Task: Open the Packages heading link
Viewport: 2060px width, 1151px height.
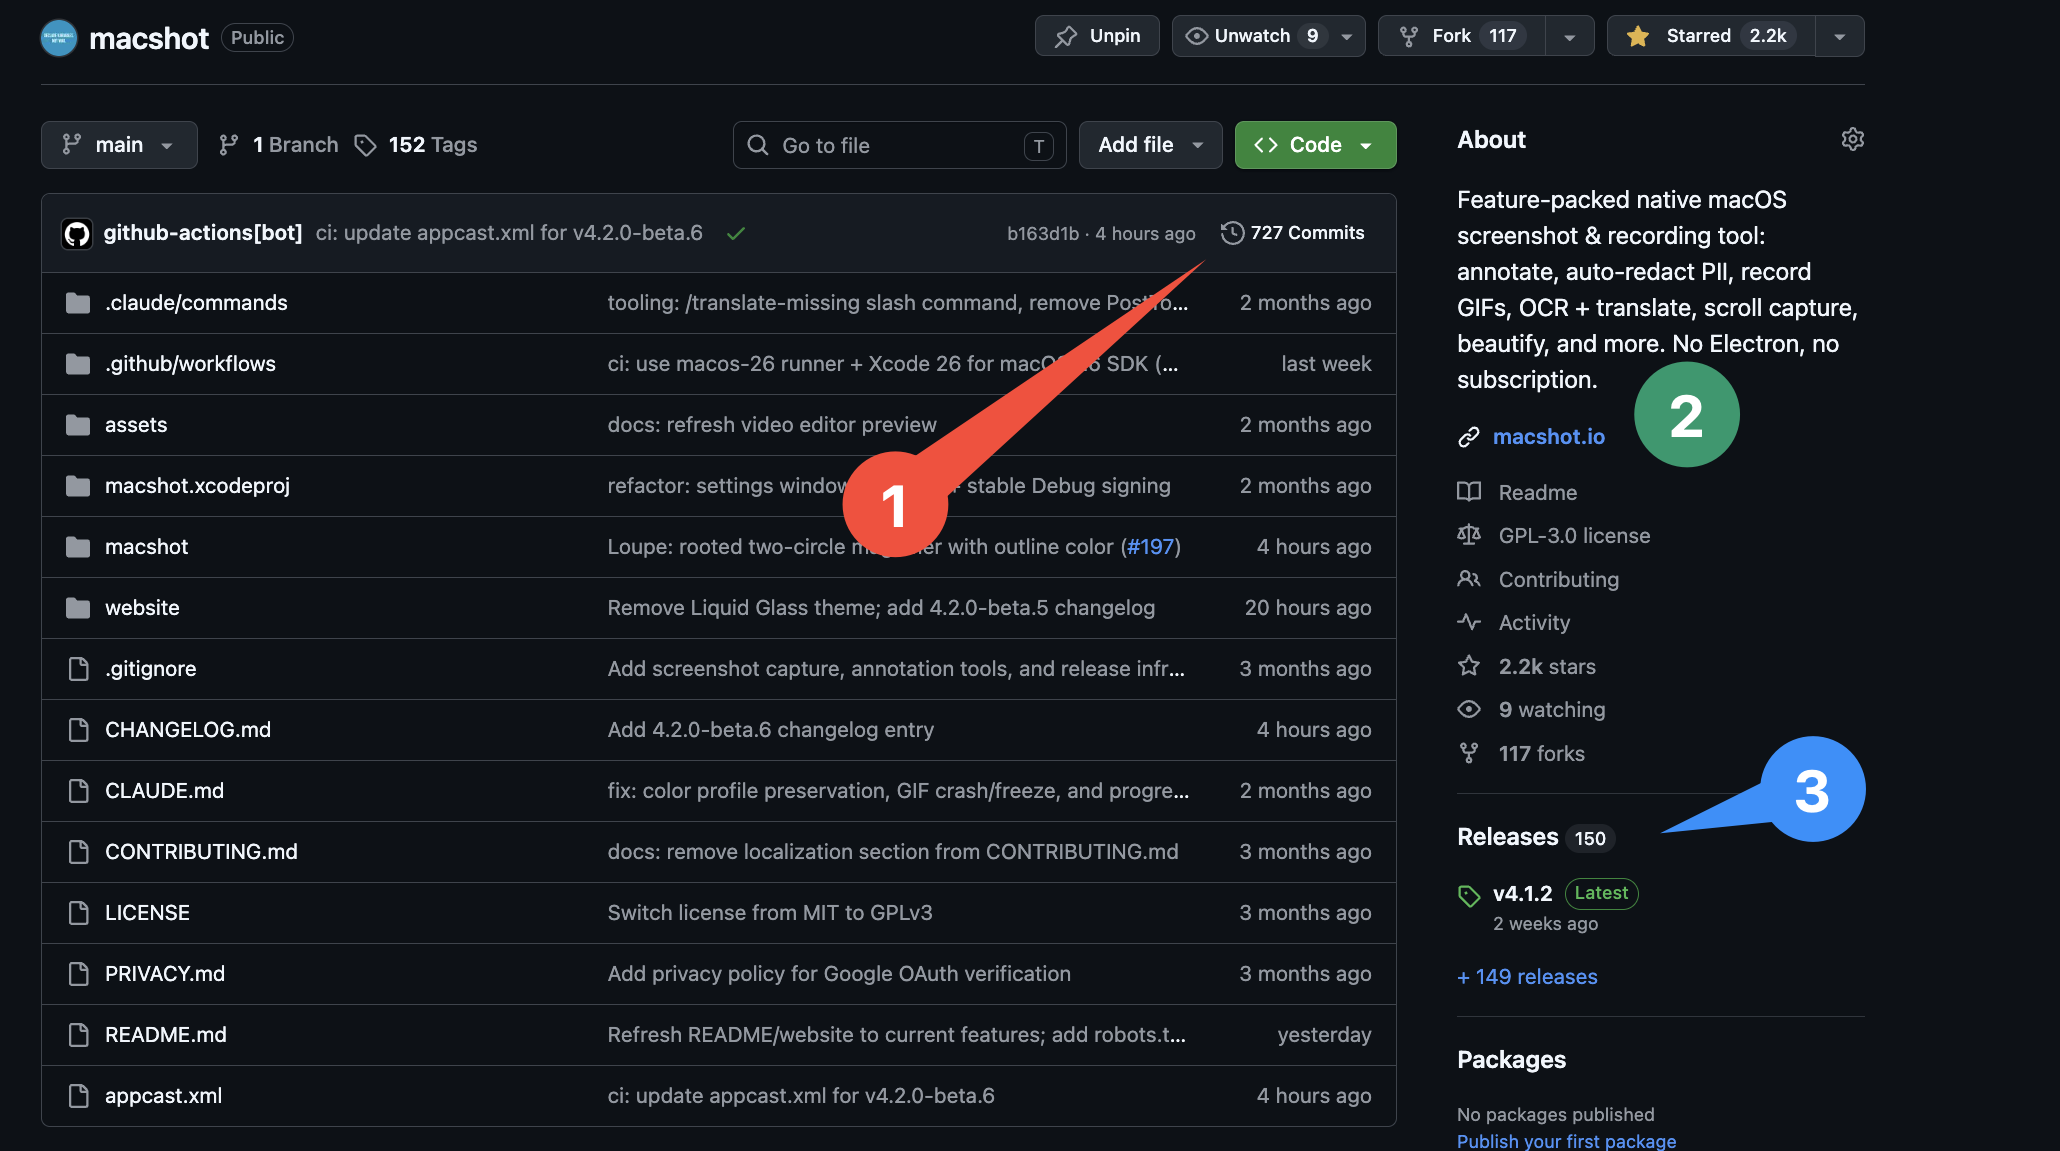Action: tap(1511, 1060)
